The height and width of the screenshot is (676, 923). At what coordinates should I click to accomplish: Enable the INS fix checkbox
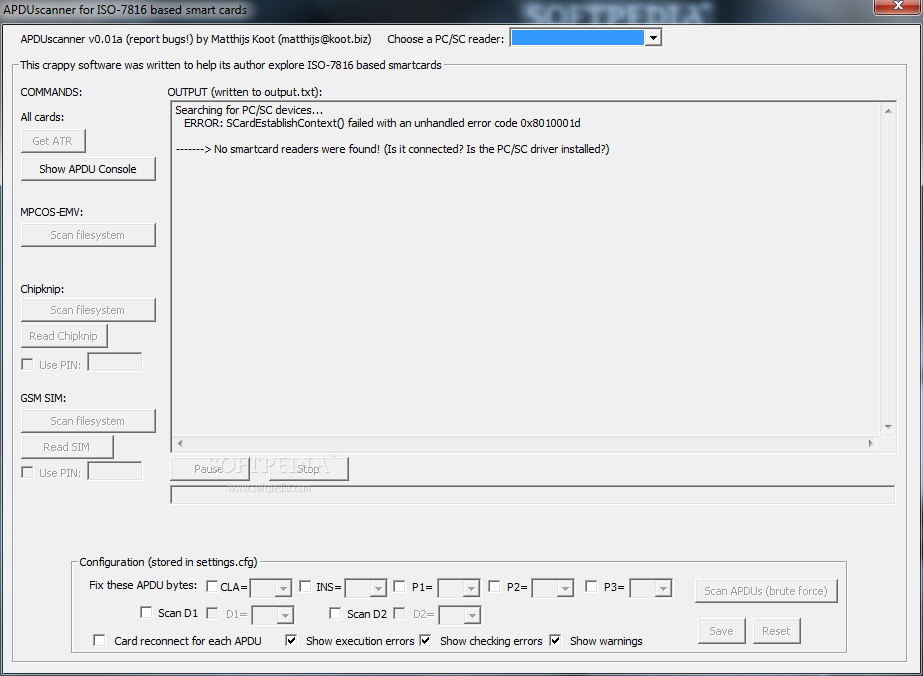click(x=305, y=586)
